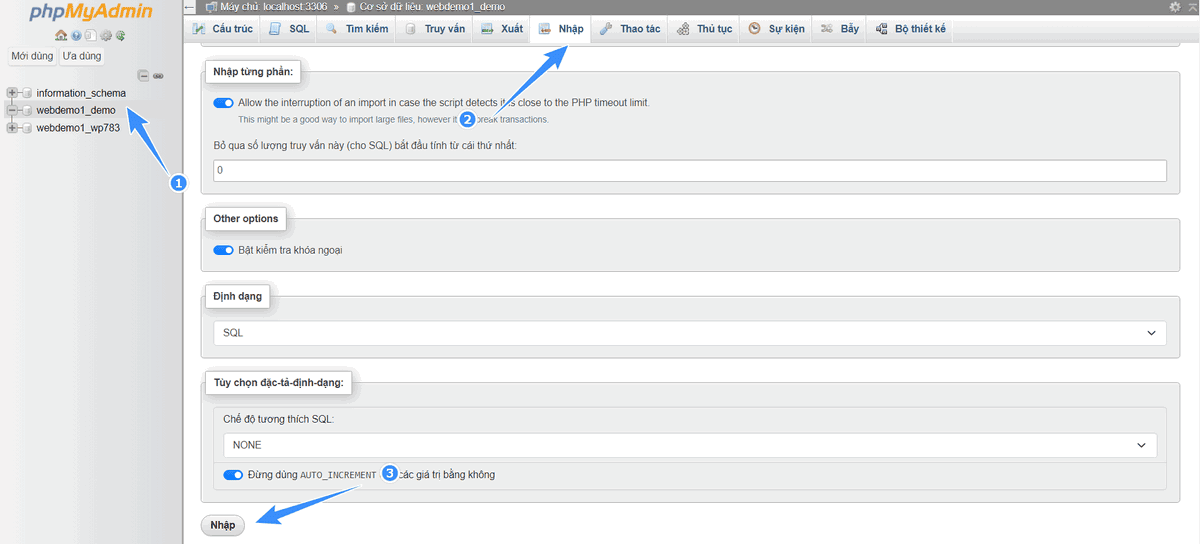The height and width of the screenshot is (544, 1200).
Task: Click webdemo1_demo database icon
Action: [x=27, y=110]
